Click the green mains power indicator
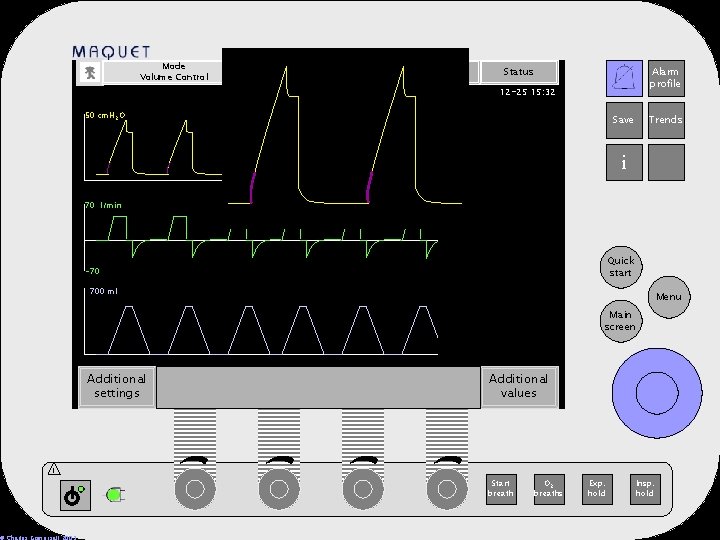 [x=116, y=495]
